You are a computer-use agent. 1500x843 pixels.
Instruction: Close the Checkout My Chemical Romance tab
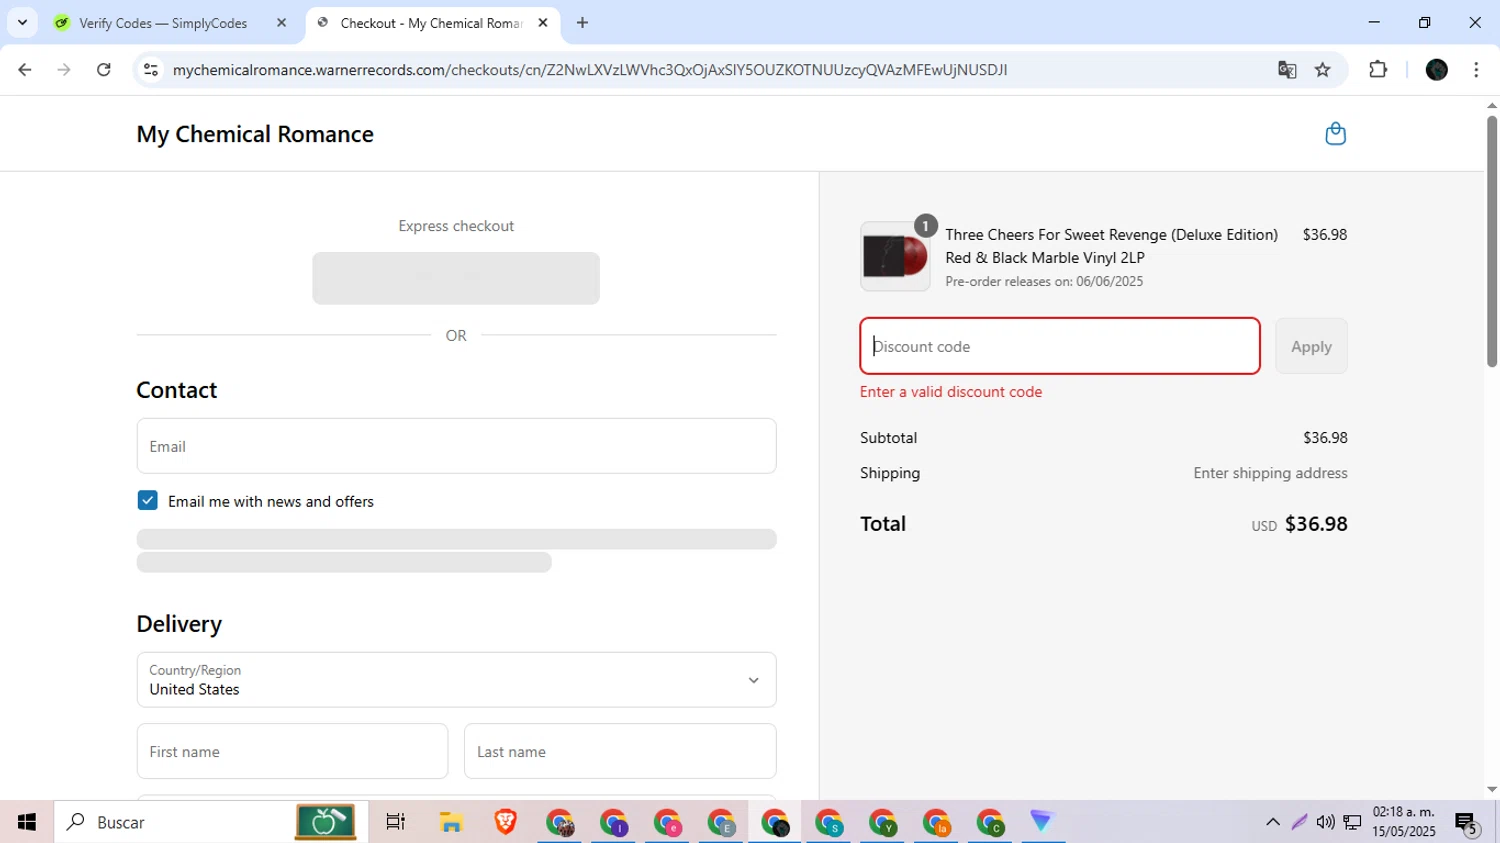(x=543, y=22)
